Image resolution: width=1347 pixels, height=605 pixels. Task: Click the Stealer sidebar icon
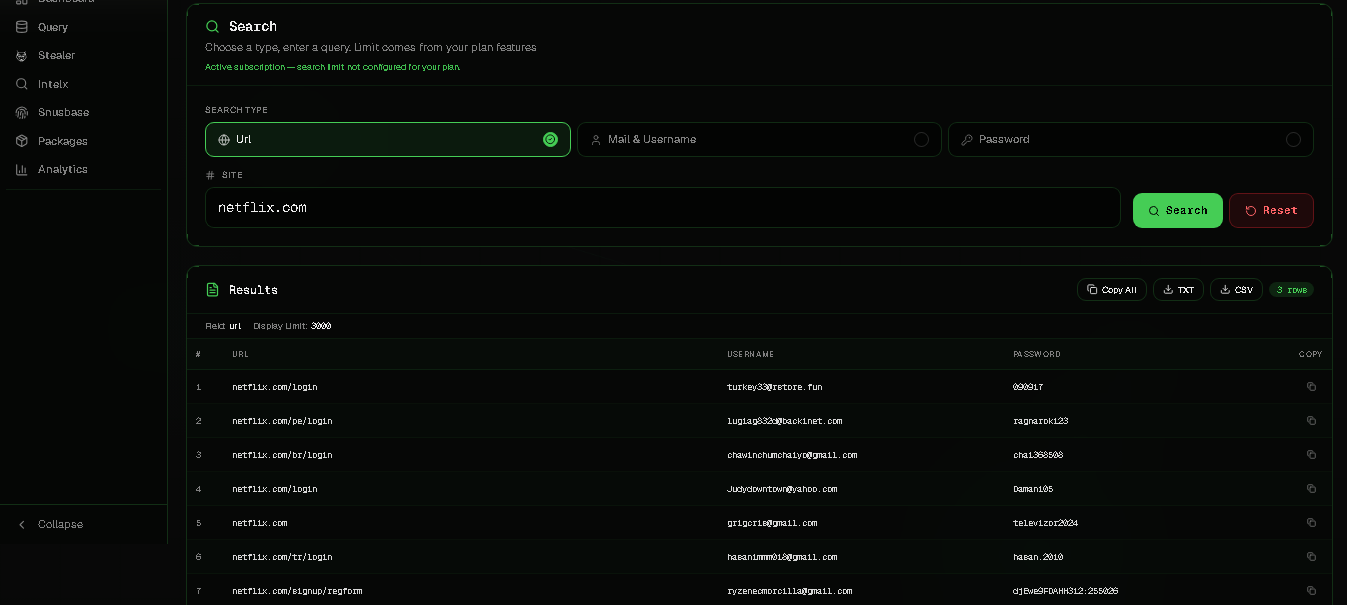(x=22, y=55)
